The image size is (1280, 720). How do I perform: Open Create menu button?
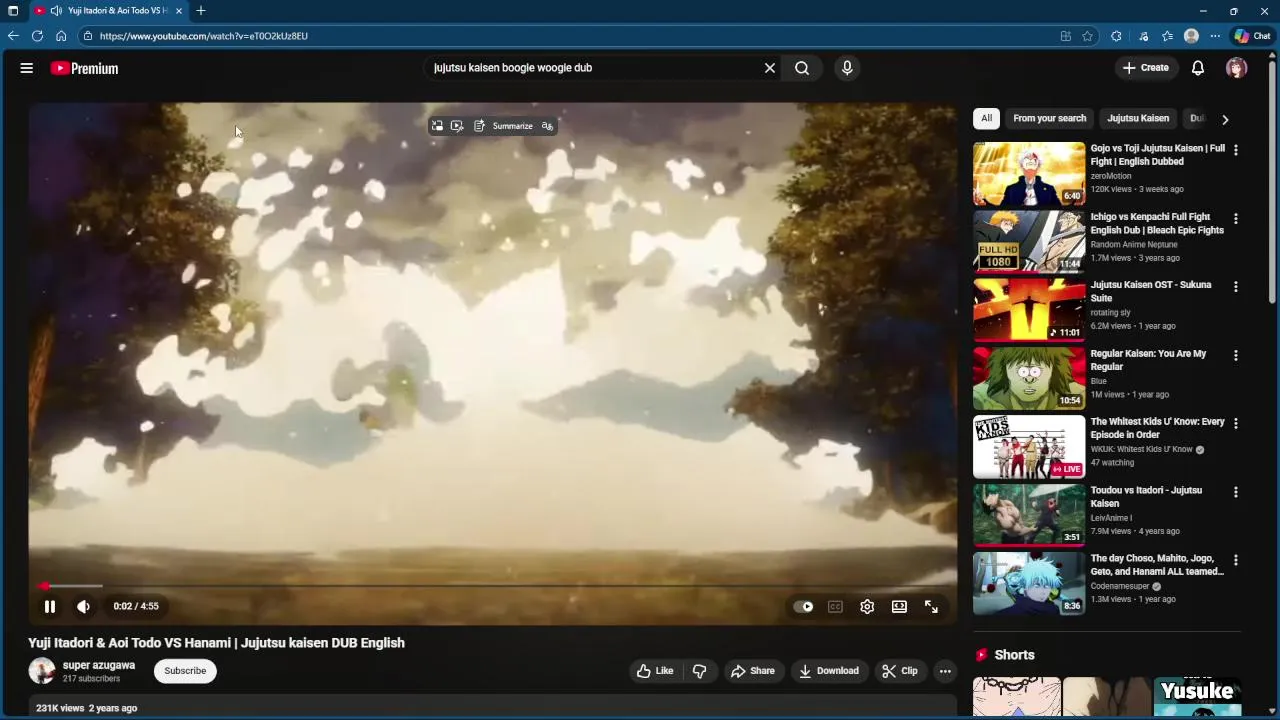pyautogui.click(x=1146, y=68)
